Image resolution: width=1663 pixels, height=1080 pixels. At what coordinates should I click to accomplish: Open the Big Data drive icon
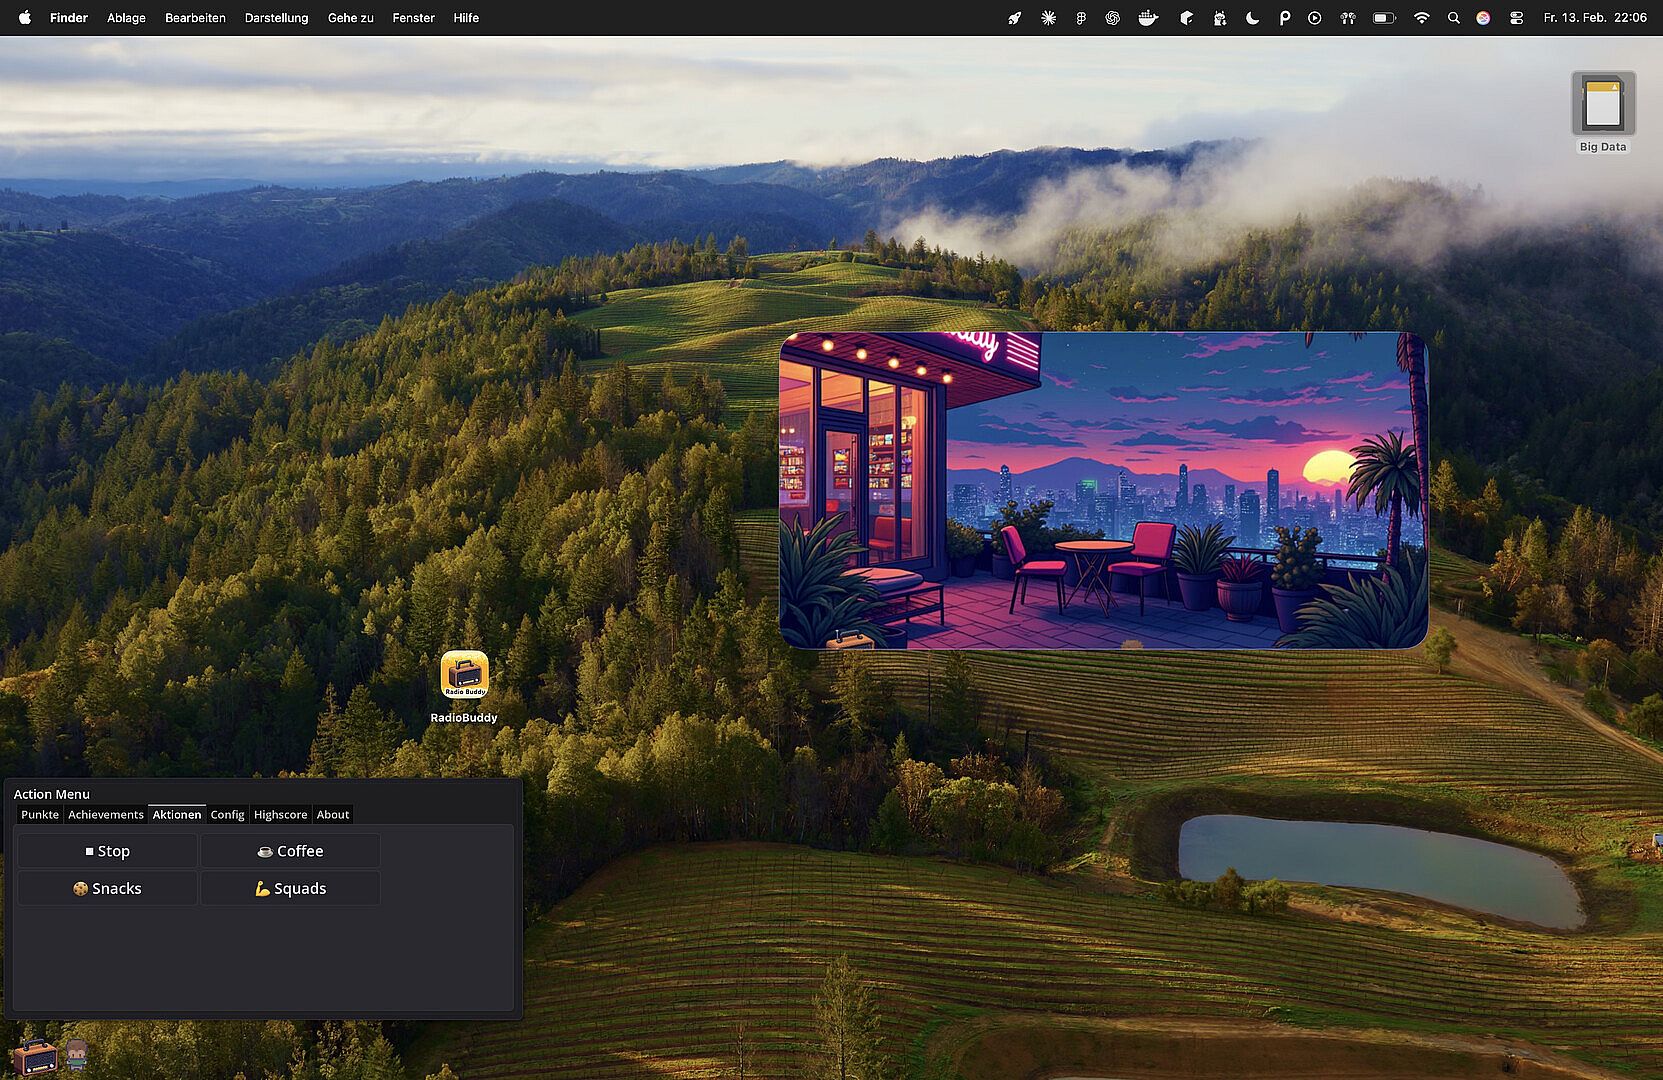[x=1602, y=105]
